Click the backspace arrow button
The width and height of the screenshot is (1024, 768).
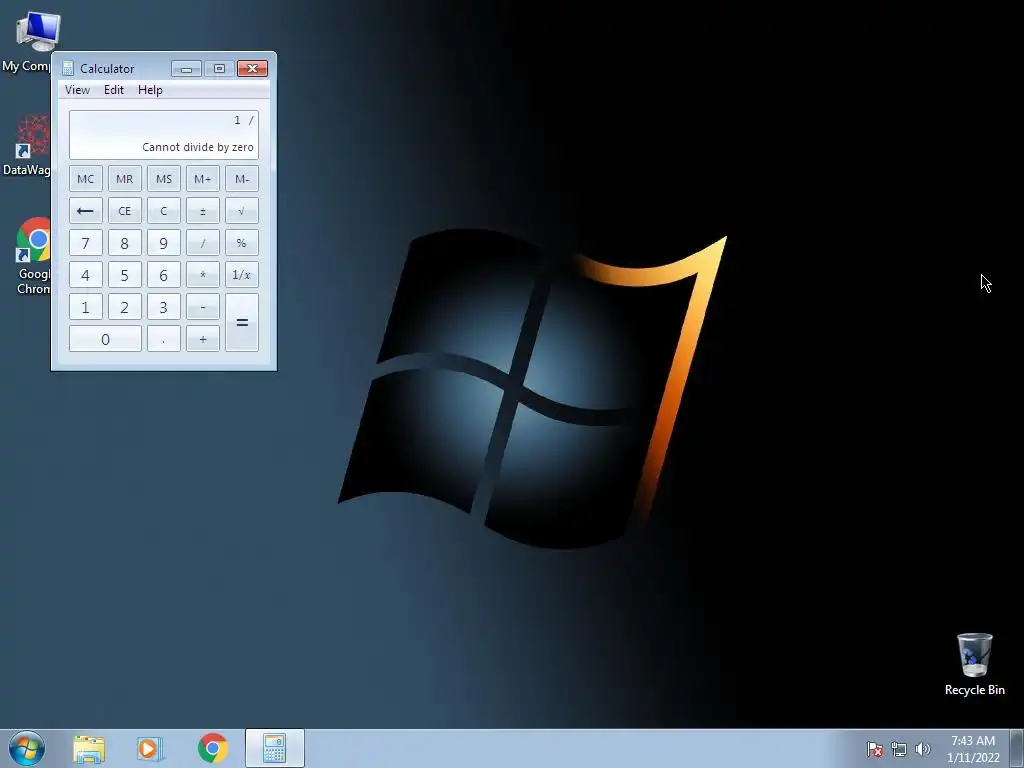86,211
